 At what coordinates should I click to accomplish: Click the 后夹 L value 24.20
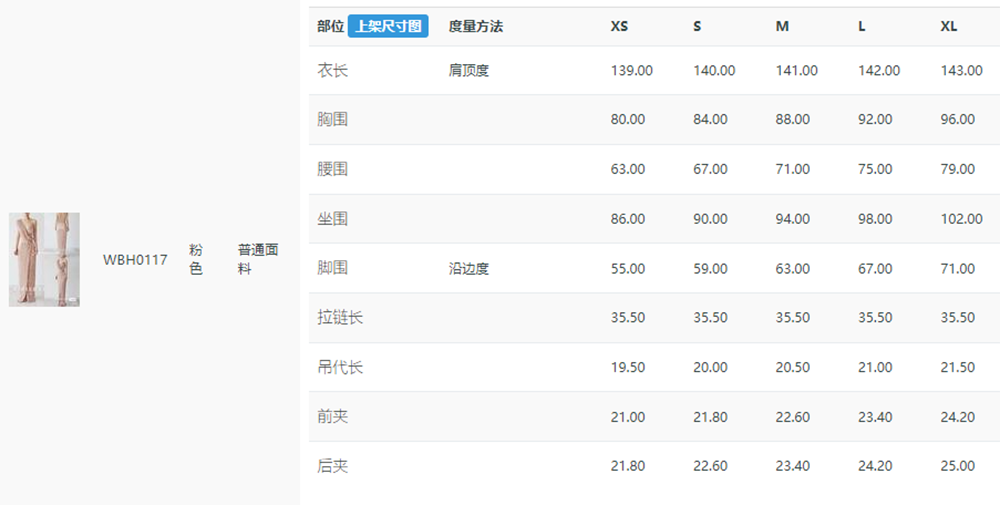click(x=875, y=466)
